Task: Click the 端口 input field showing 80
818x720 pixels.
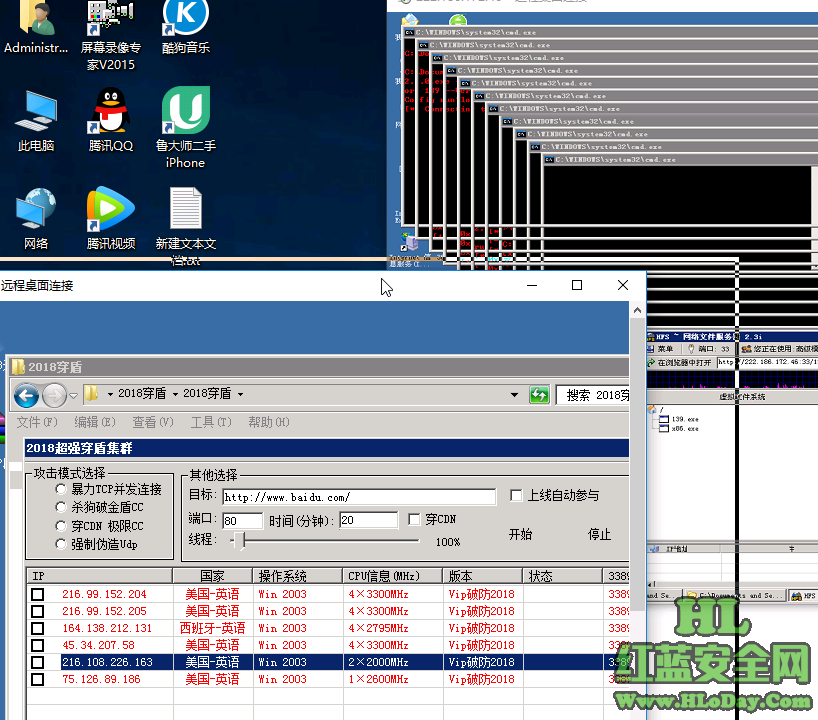Action: [x=243, y=520]
